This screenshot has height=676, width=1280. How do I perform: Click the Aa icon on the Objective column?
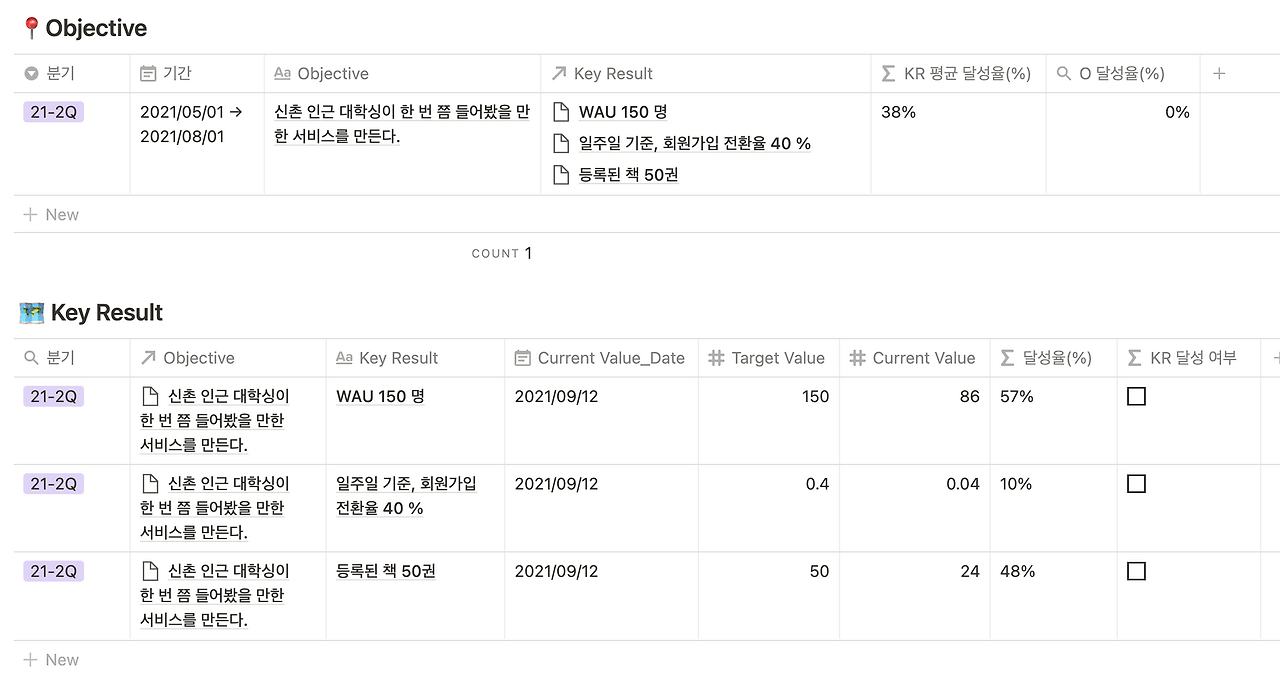[x=281, y=73]
